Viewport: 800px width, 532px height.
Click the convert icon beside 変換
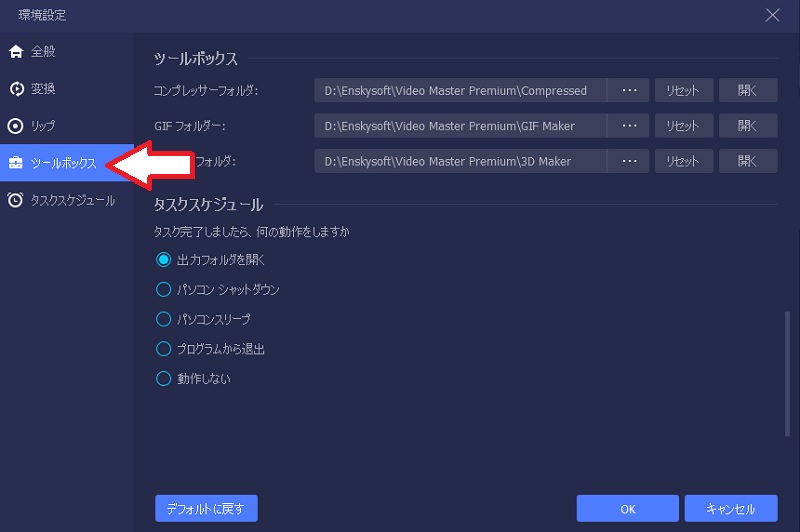[16, 89]
